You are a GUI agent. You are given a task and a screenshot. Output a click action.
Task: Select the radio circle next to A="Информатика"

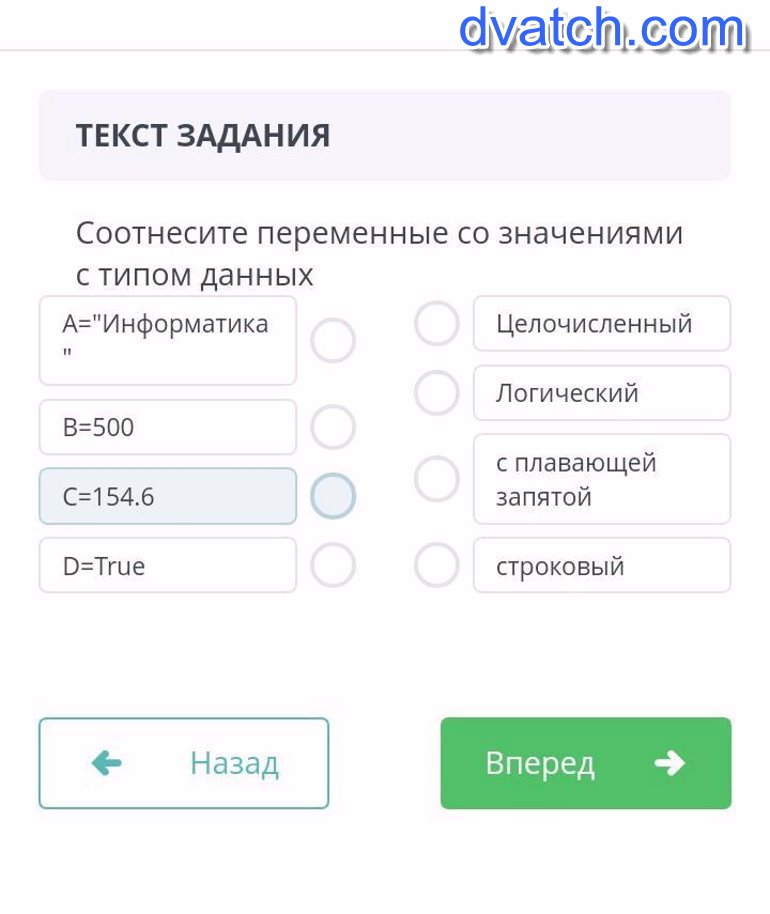[333, 341]
